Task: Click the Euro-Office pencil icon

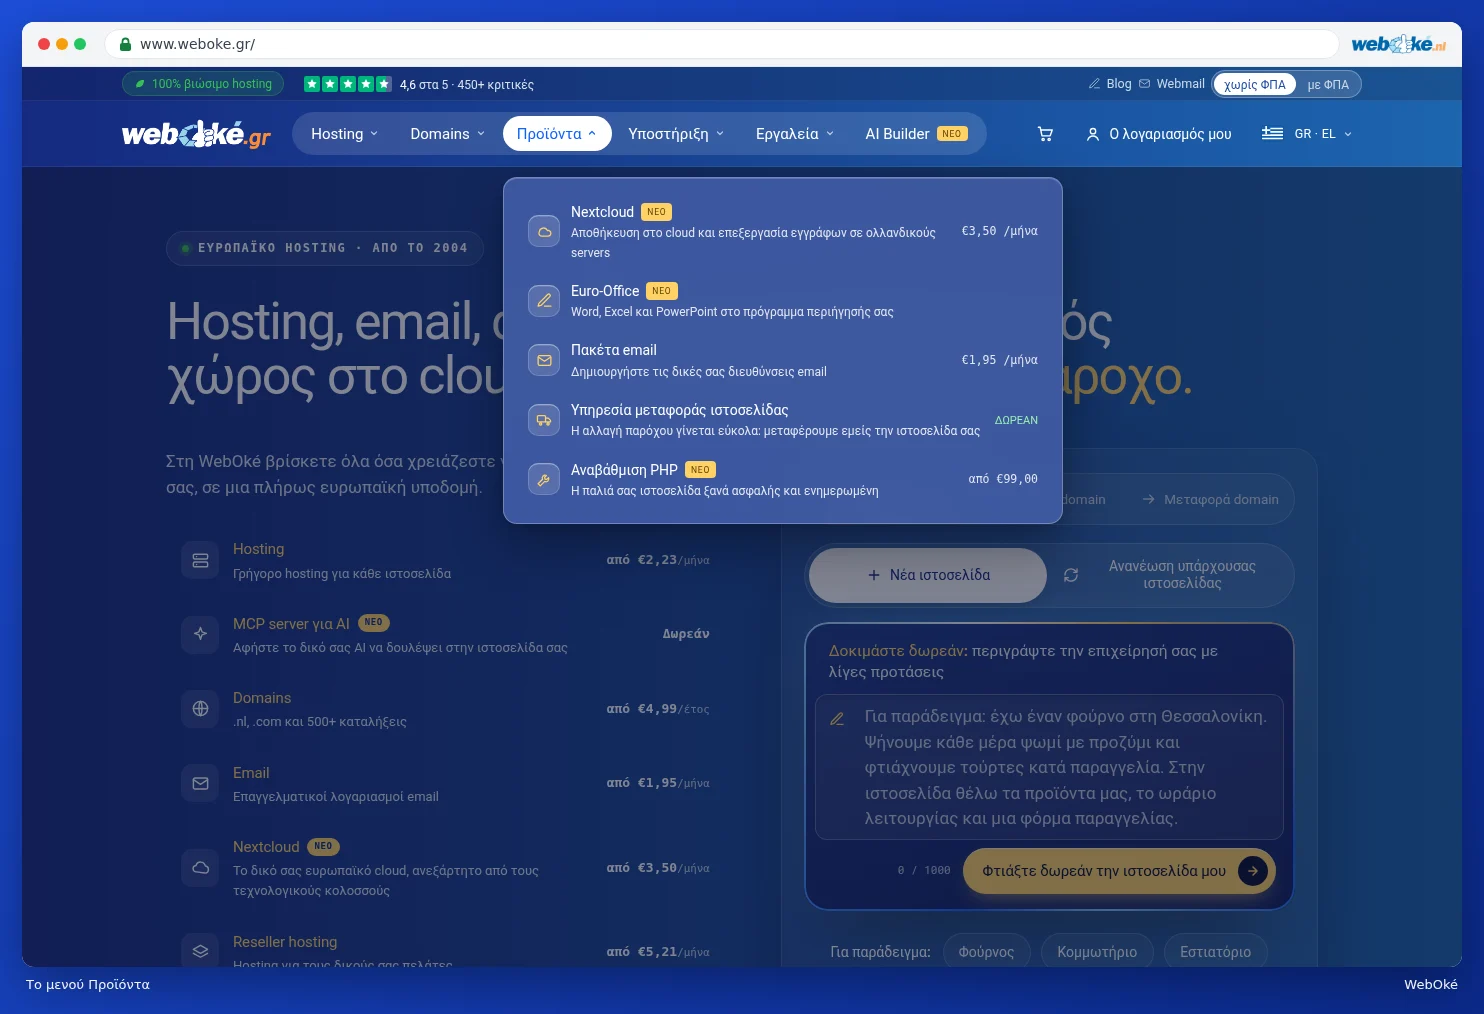Action: pyautogui.click(x=544, y=300)
